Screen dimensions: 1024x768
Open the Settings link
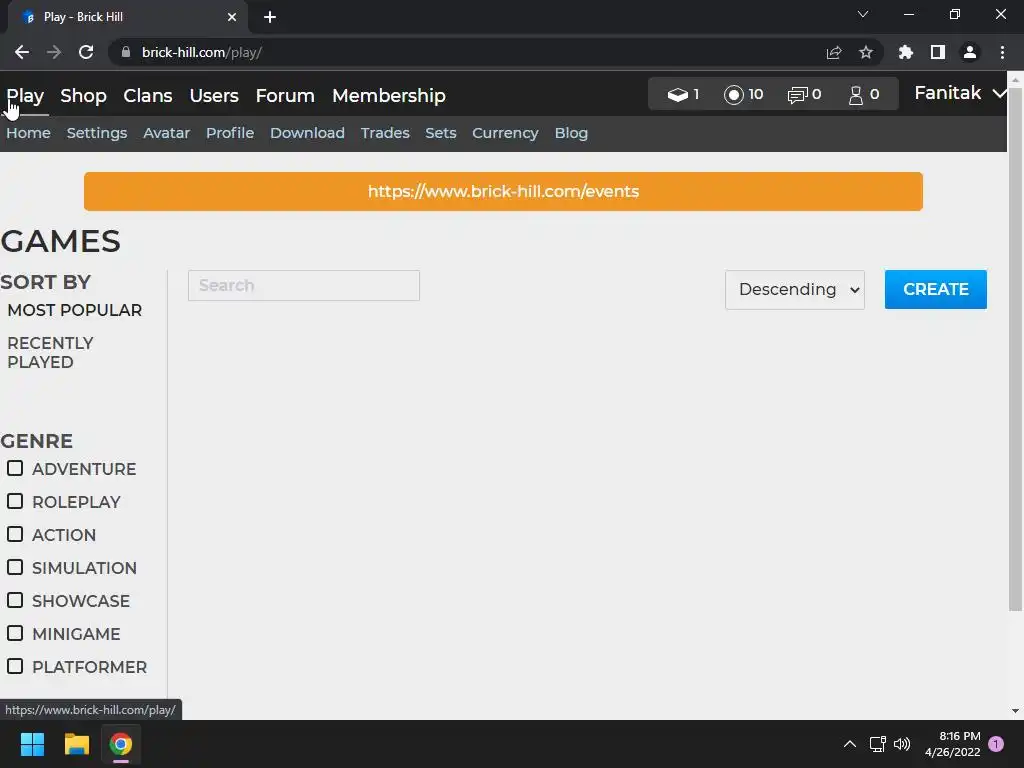coord(97,133)
